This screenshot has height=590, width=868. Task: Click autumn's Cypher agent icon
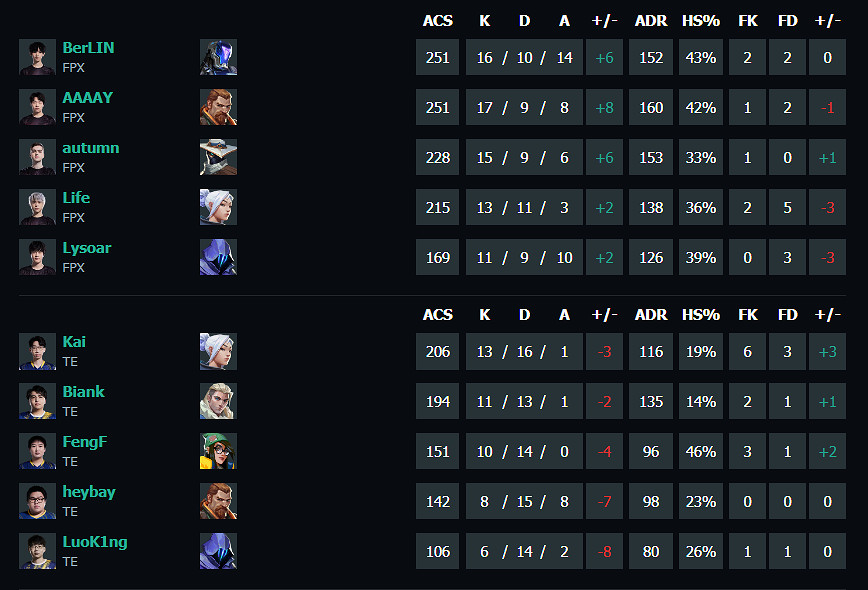(x=218, y=157)
